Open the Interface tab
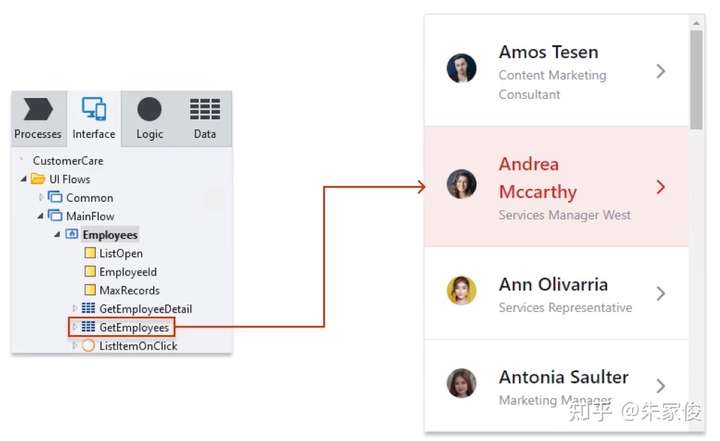Viewport: 720px width, 441px height. coord(94,119)
